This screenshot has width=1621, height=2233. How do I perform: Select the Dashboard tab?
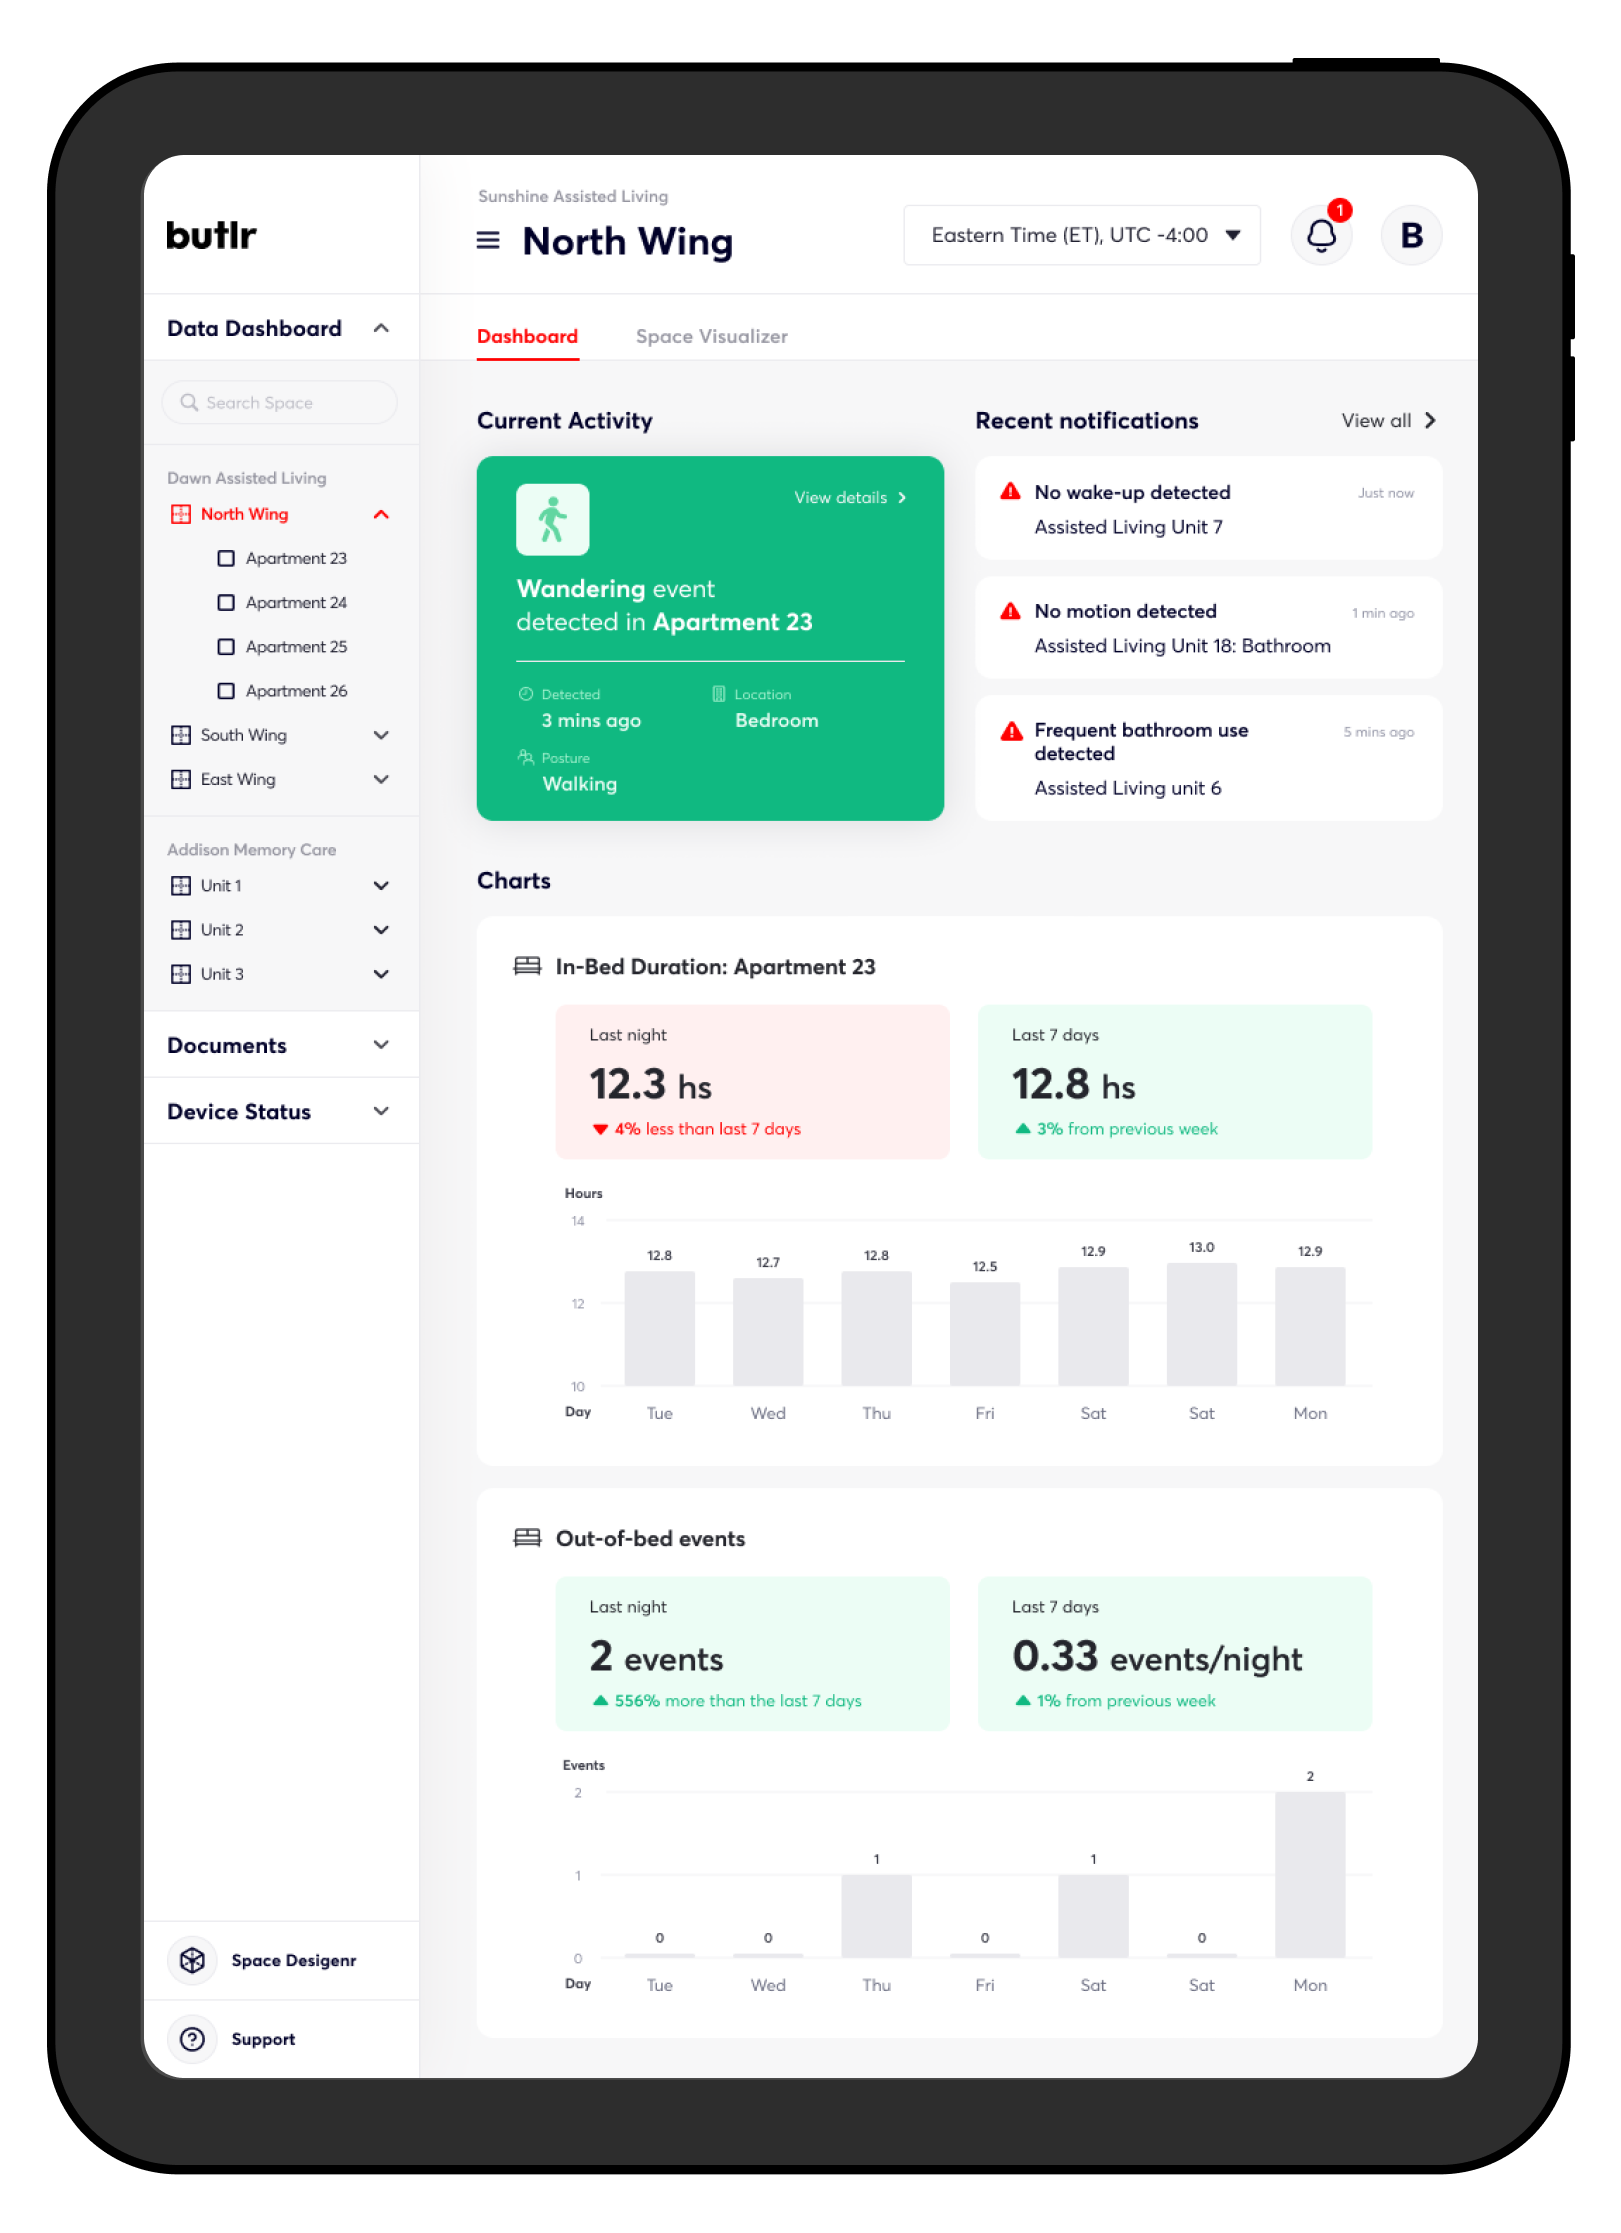[x=527, y=337]
